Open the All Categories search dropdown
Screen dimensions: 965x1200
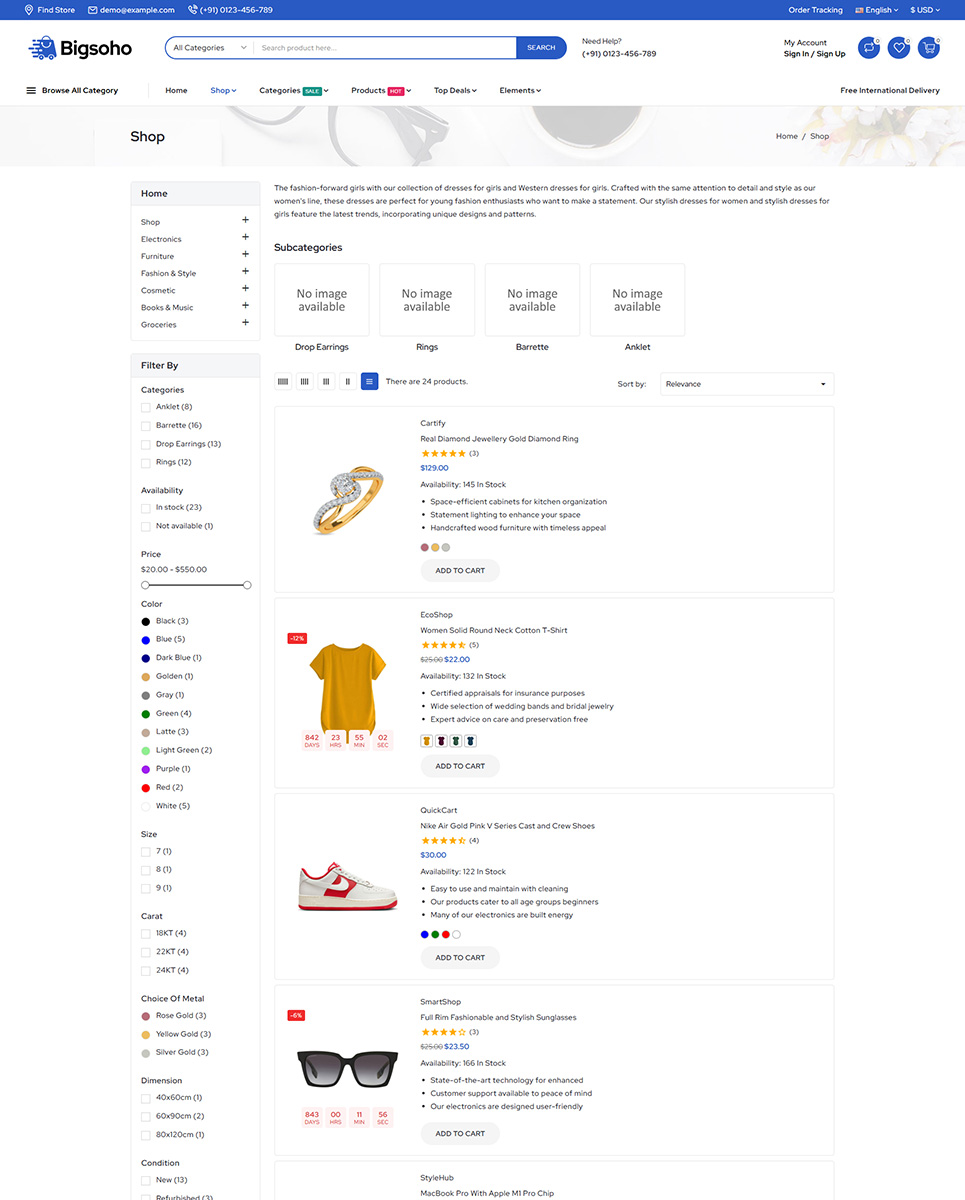[209, 47]
